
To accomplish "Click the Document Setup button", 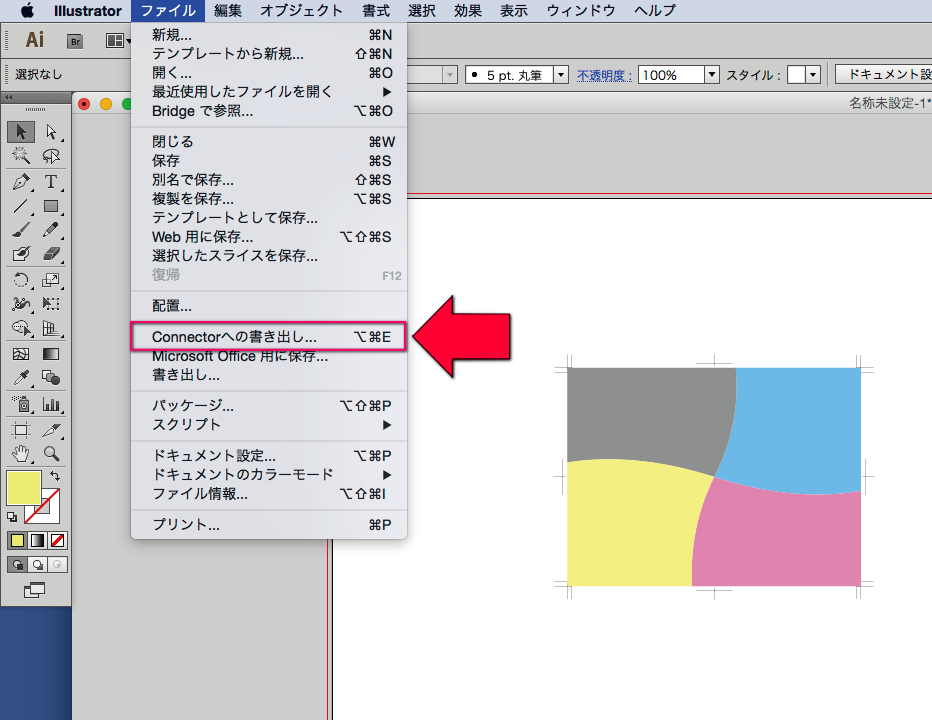I will 884,74.
